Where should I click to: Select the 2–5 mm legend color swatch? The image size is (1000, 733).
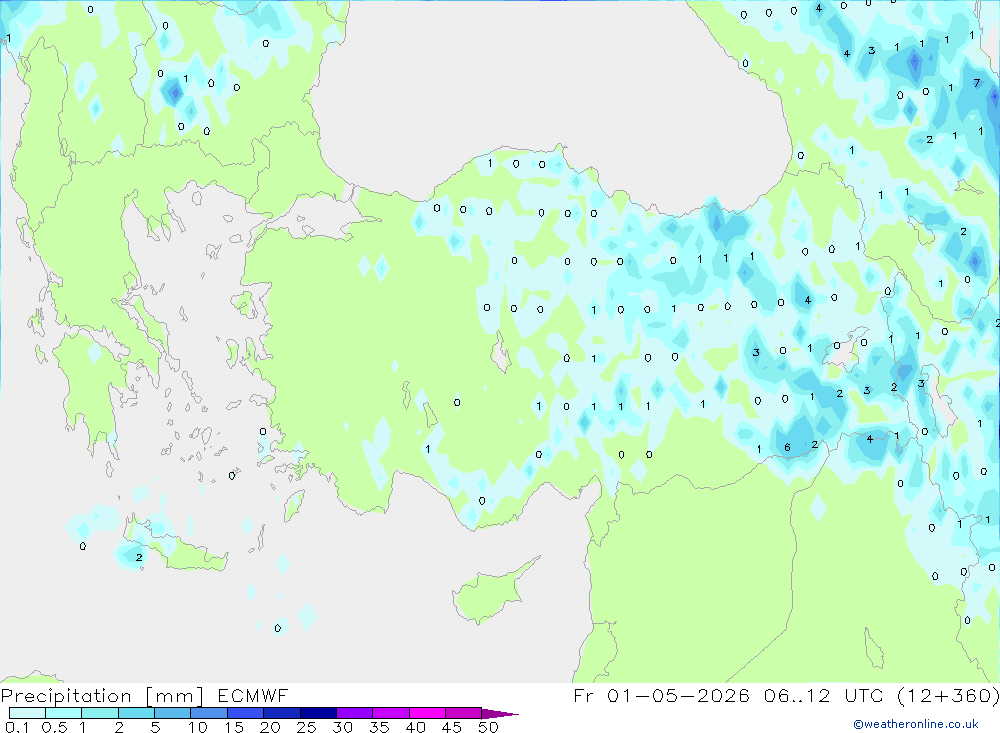point(136,713)
